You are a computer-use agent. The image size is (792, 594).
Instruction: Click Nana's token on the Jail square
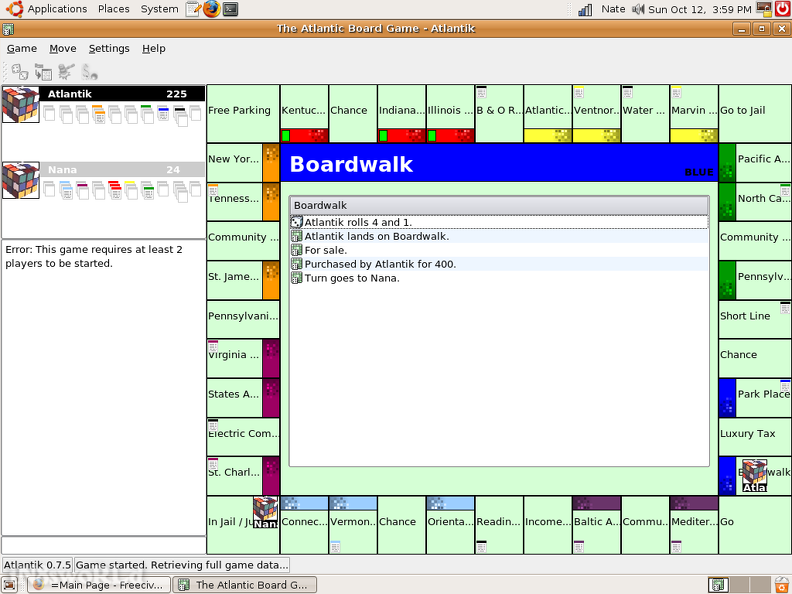265,512
